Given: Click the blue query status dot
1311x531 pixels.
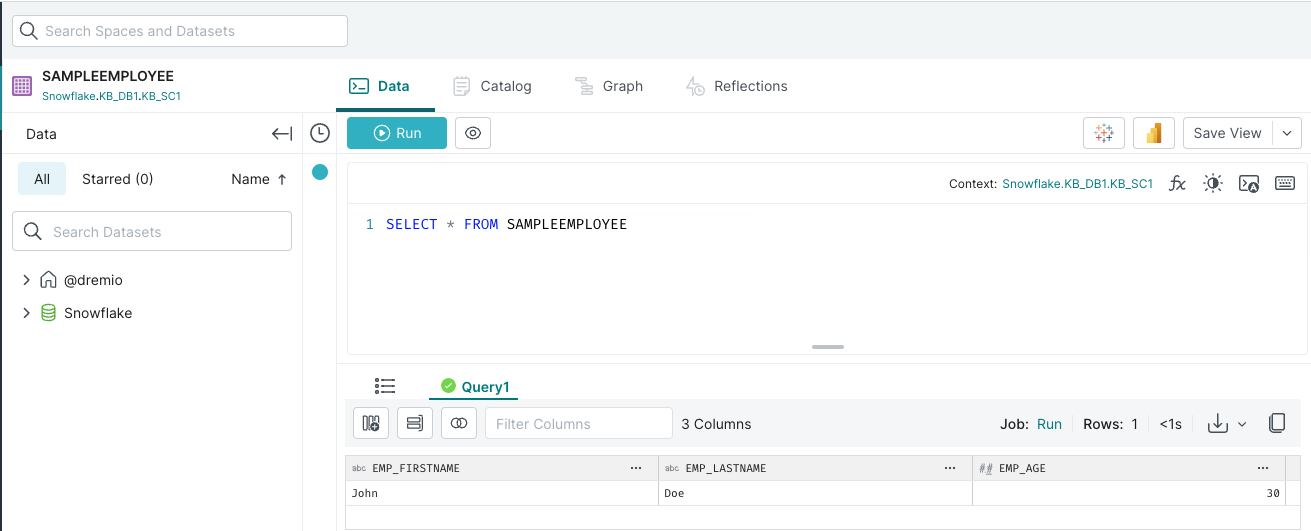Looking at the screenshot, I should [320, 172].
